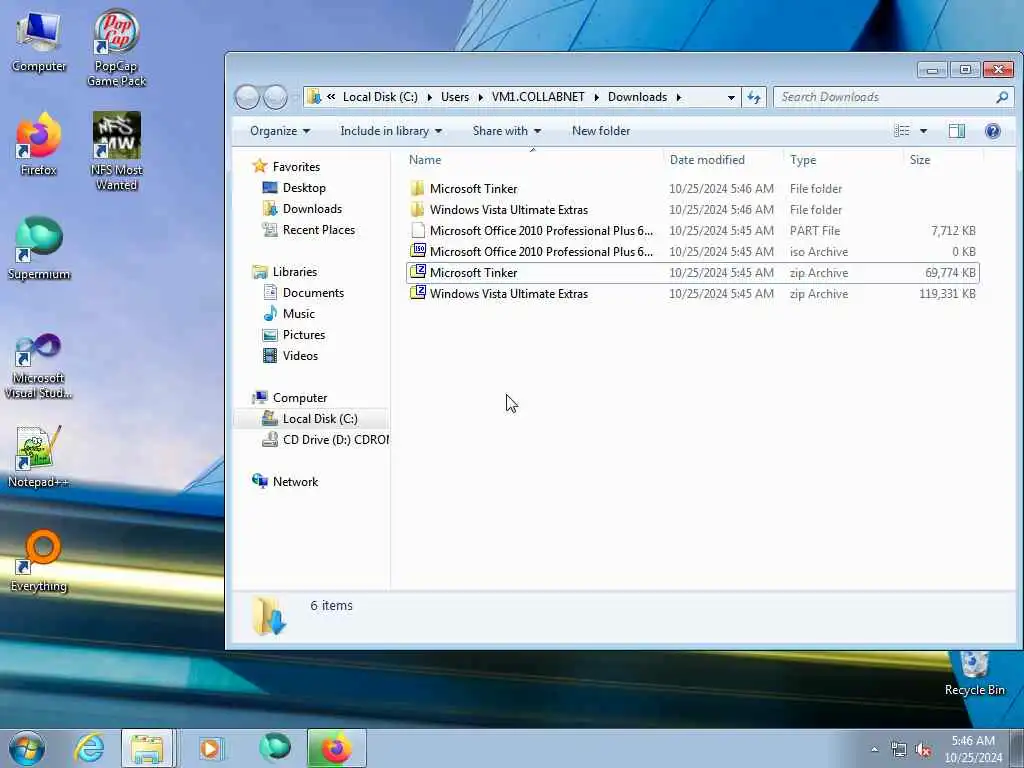
Task: Show hidden tray icons arrow
Action: tap(874, 750)
